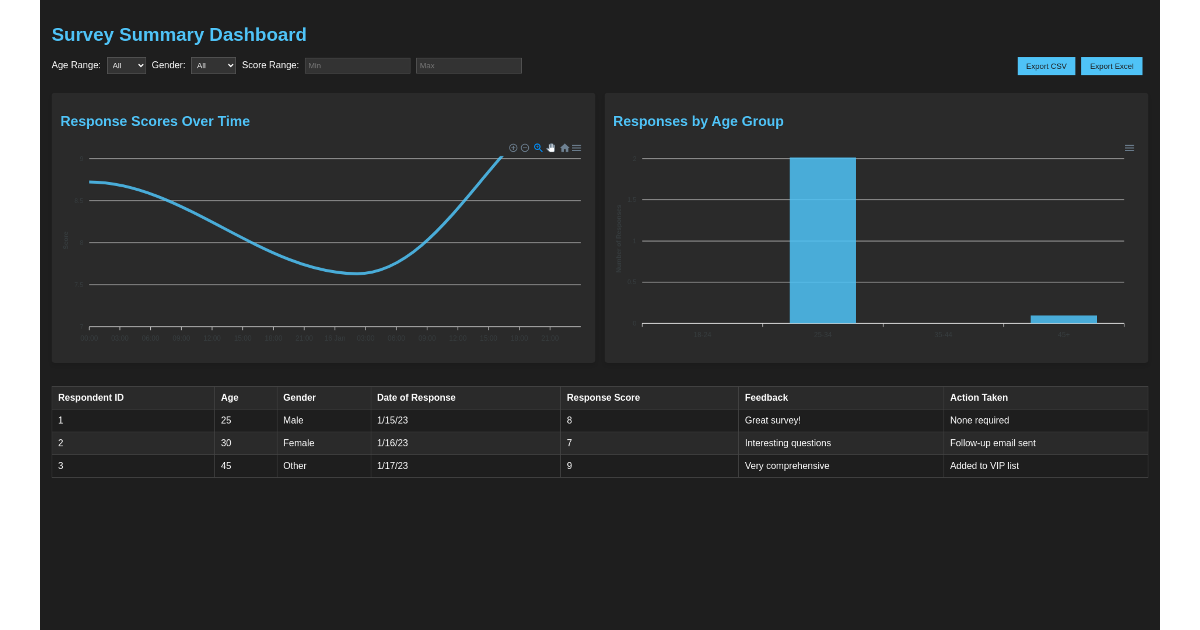Open the hamburger menu on Responses by Age chart
Screen dimensions: 1200x630
tap(1129, 147)
